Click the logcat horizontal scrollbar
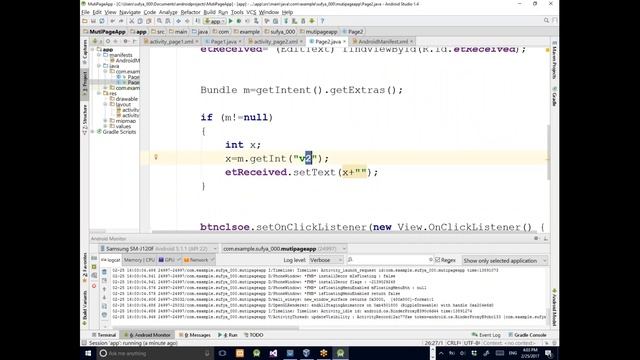The width and height of the screenshot is (640, 360). [206, 327]
